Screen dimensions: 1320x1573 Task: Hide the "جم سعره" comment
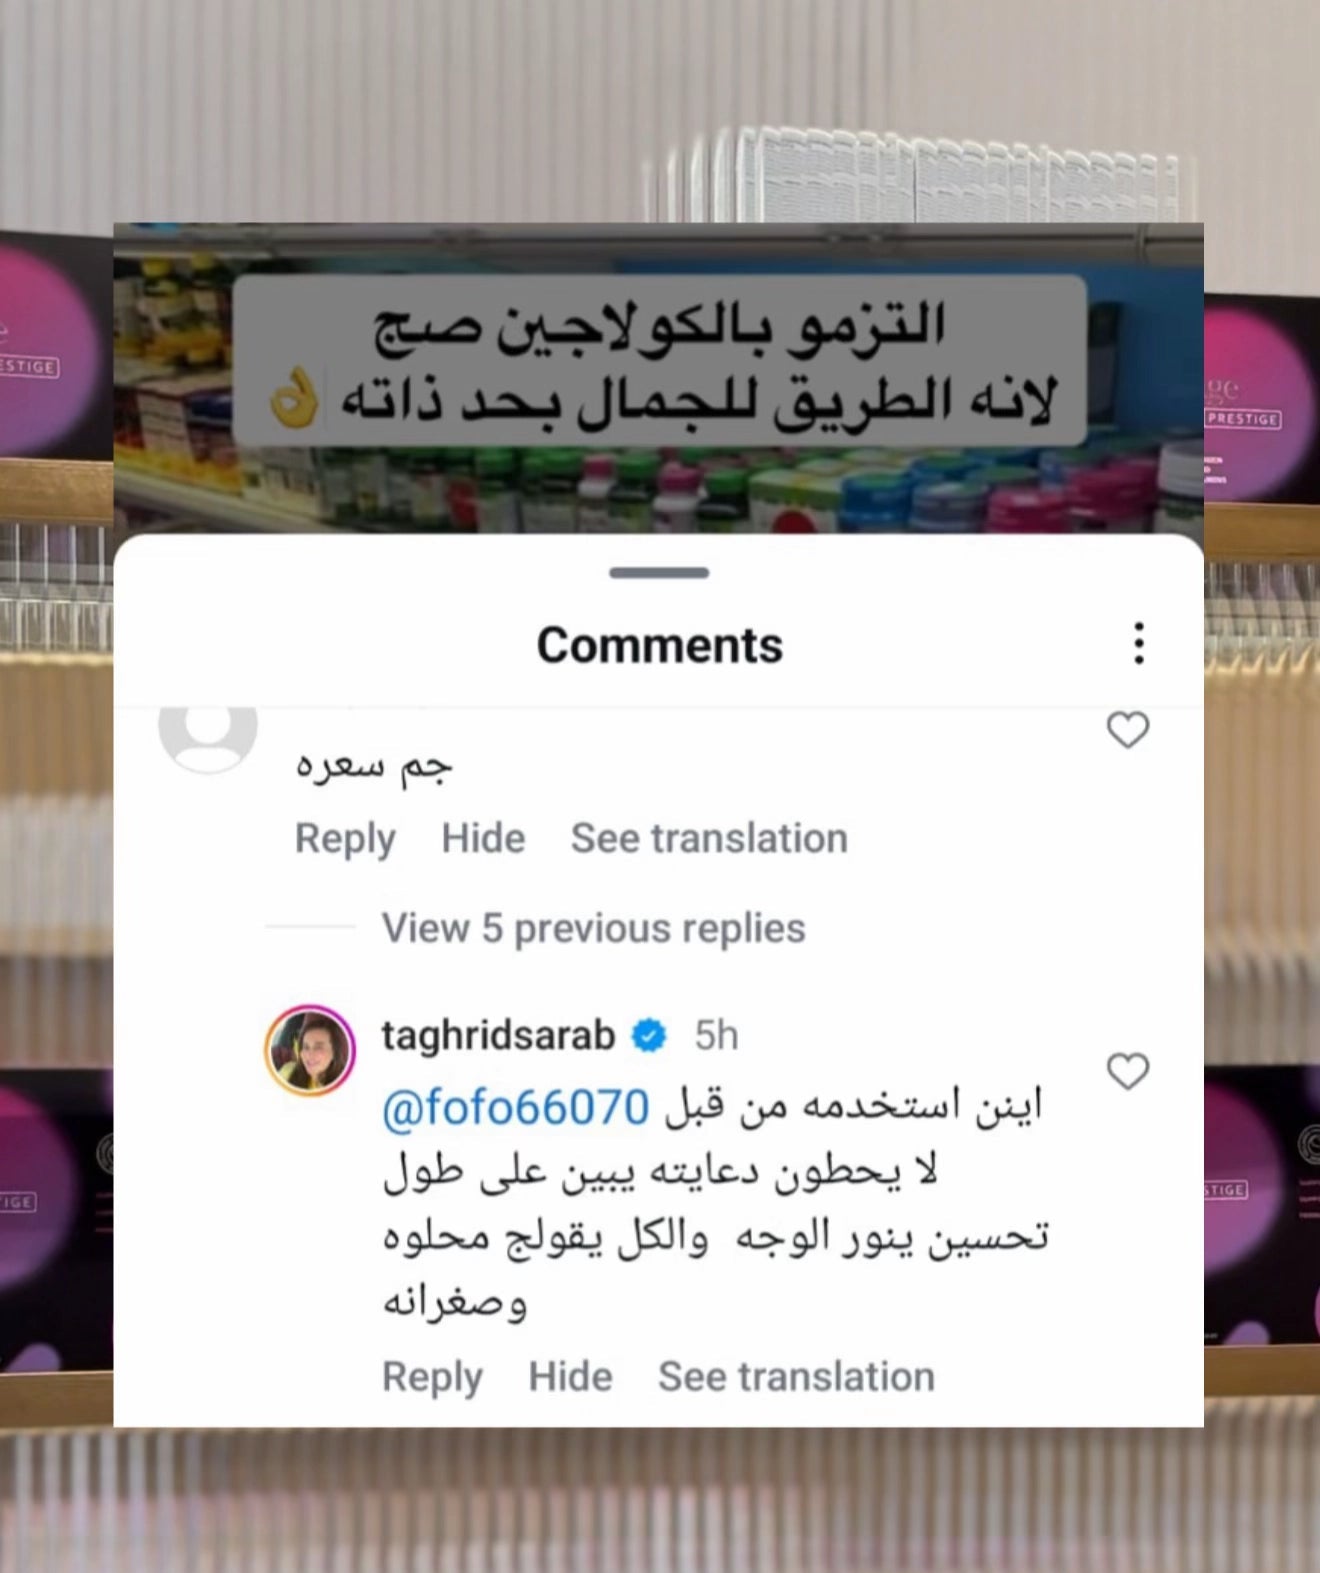pyautogui.click(x=483, y=838)
